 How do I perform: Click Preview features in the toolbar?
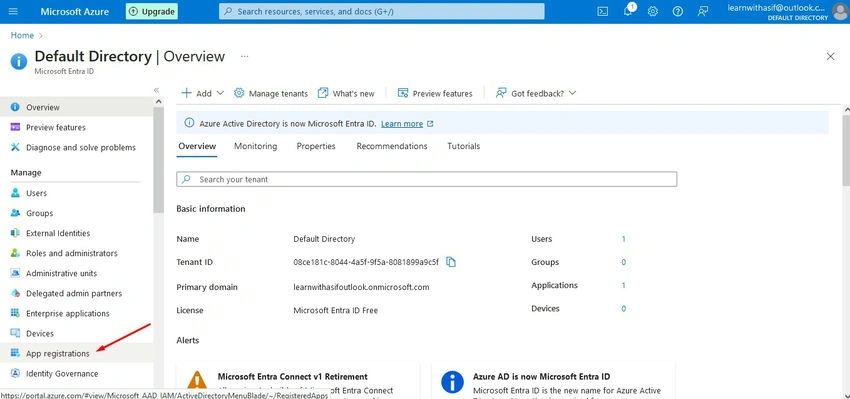[x=435, y=93]
